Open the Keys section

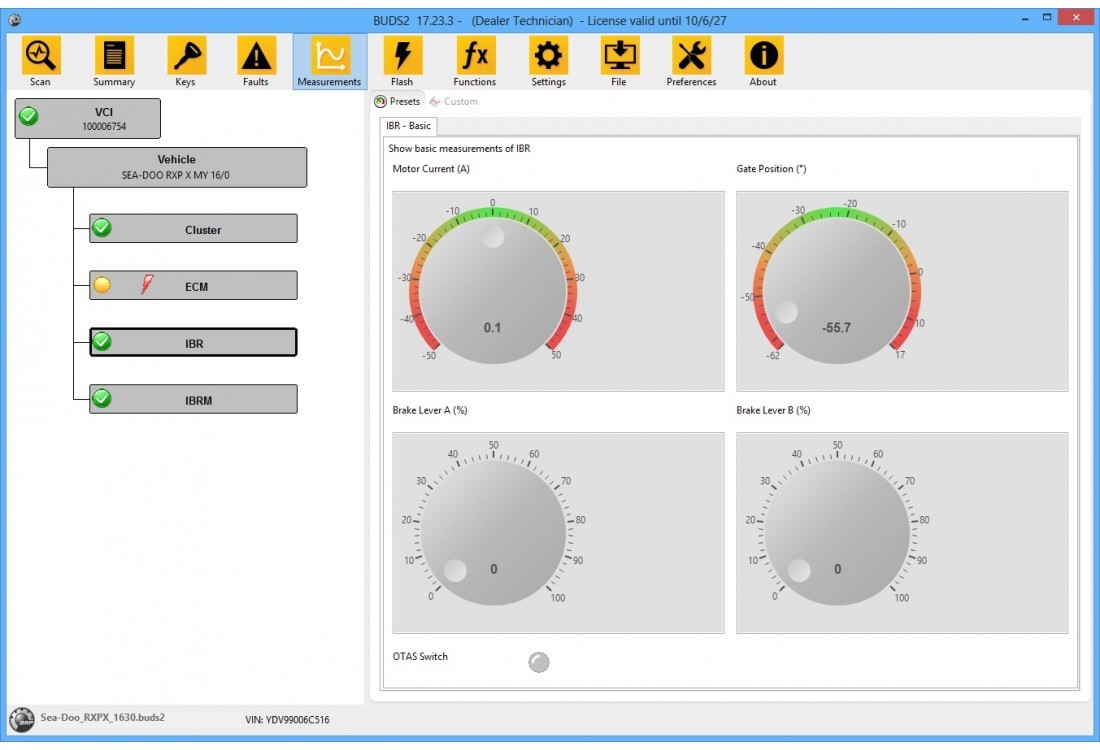[x=185, y=61]
